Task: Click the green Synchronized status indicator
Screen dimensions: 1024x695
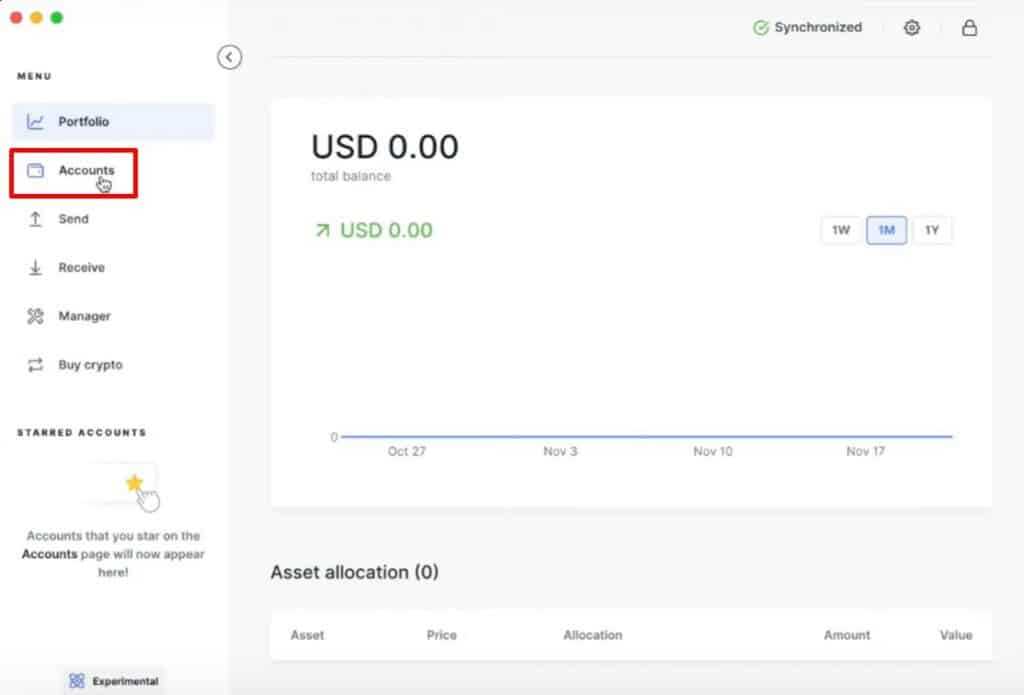Action: [806, 27]
